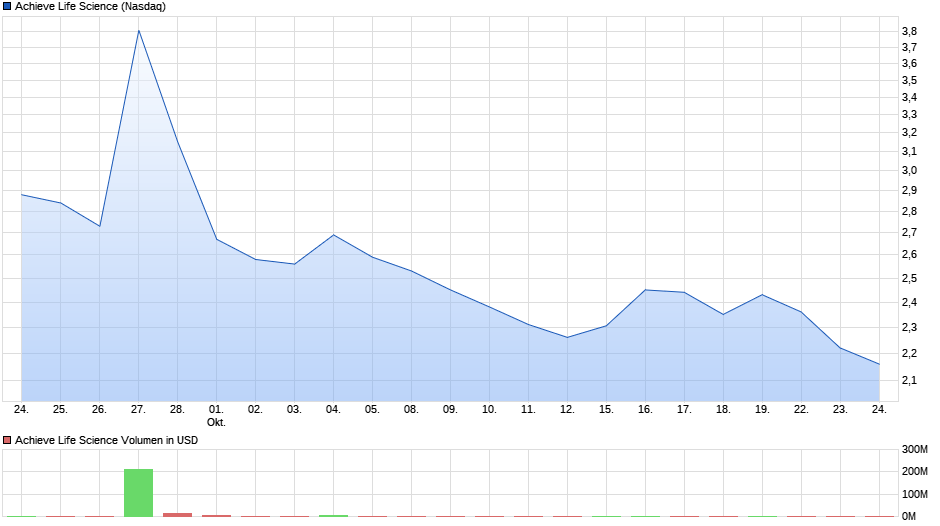940x526 pixels.
Task: Click the red Volumen legend square
Action: pyautogui.click(x=7, y=440)
